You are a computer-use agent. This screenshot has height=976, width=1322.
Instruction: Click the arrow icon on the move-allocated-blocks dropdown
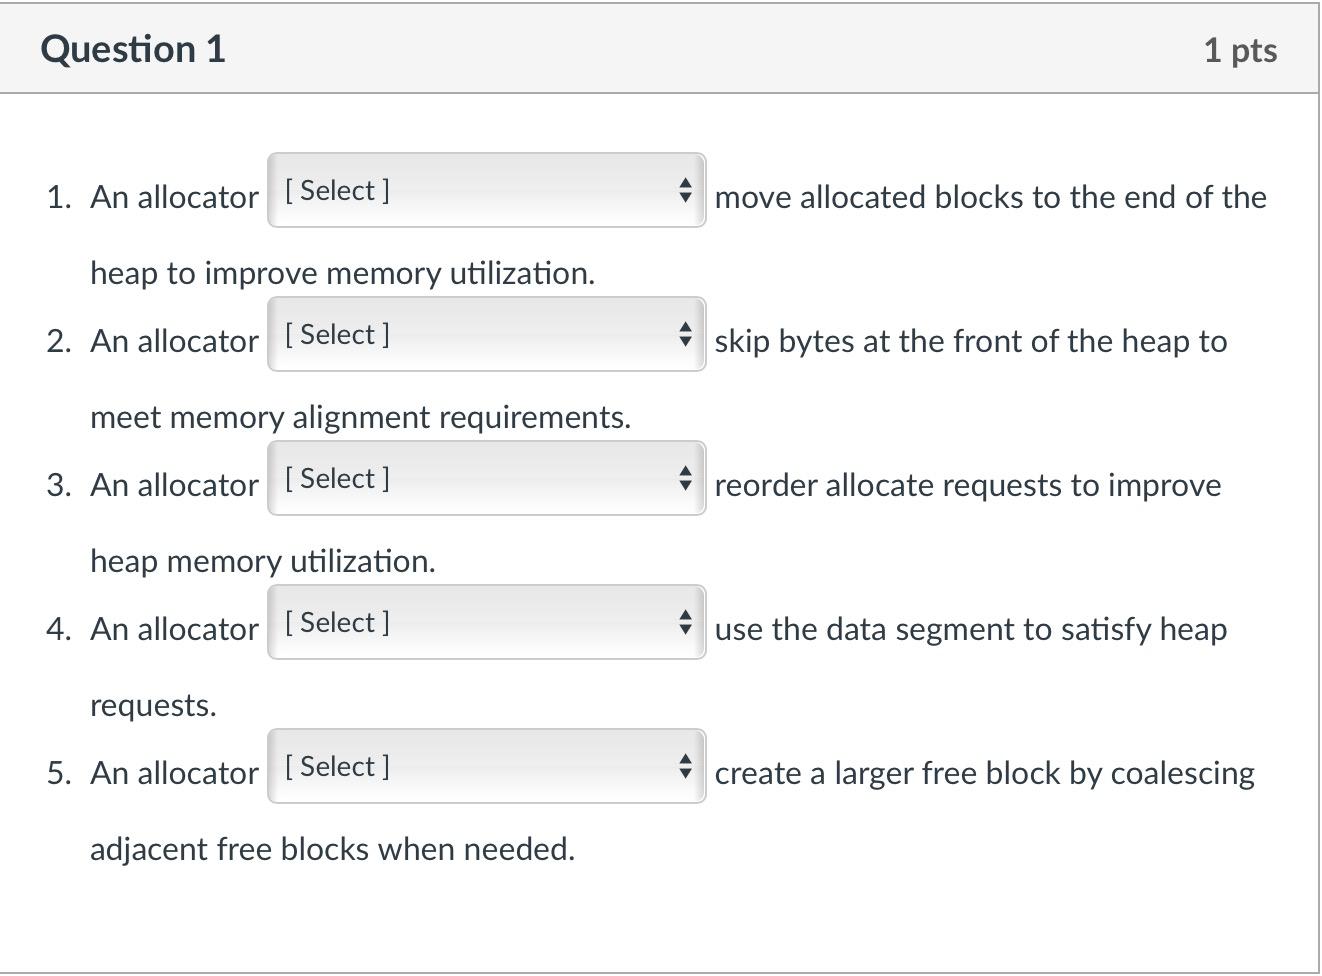click(685, 190)
